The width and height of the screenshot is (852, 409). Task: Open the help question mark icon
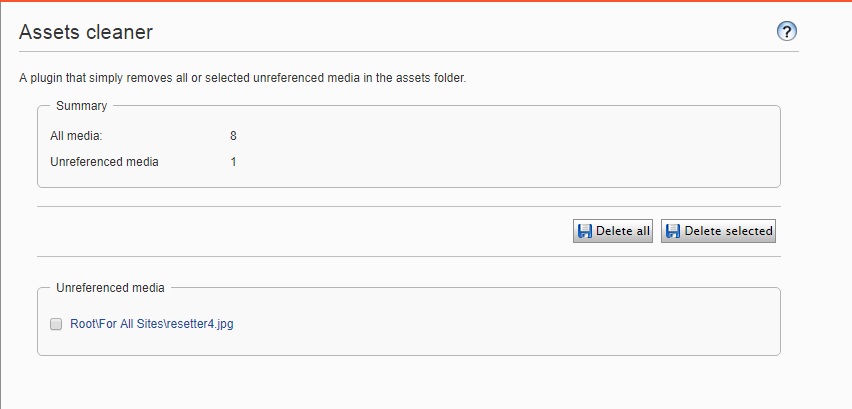point(786,32)
